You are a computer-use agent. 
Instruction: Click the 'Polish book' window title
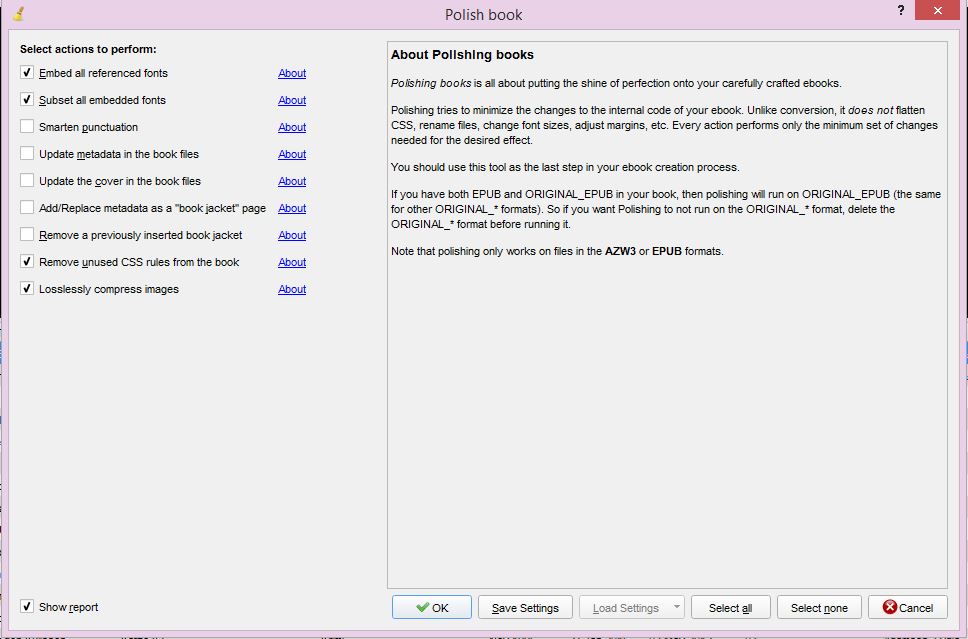pyautogui.click(x=483, y=15)
